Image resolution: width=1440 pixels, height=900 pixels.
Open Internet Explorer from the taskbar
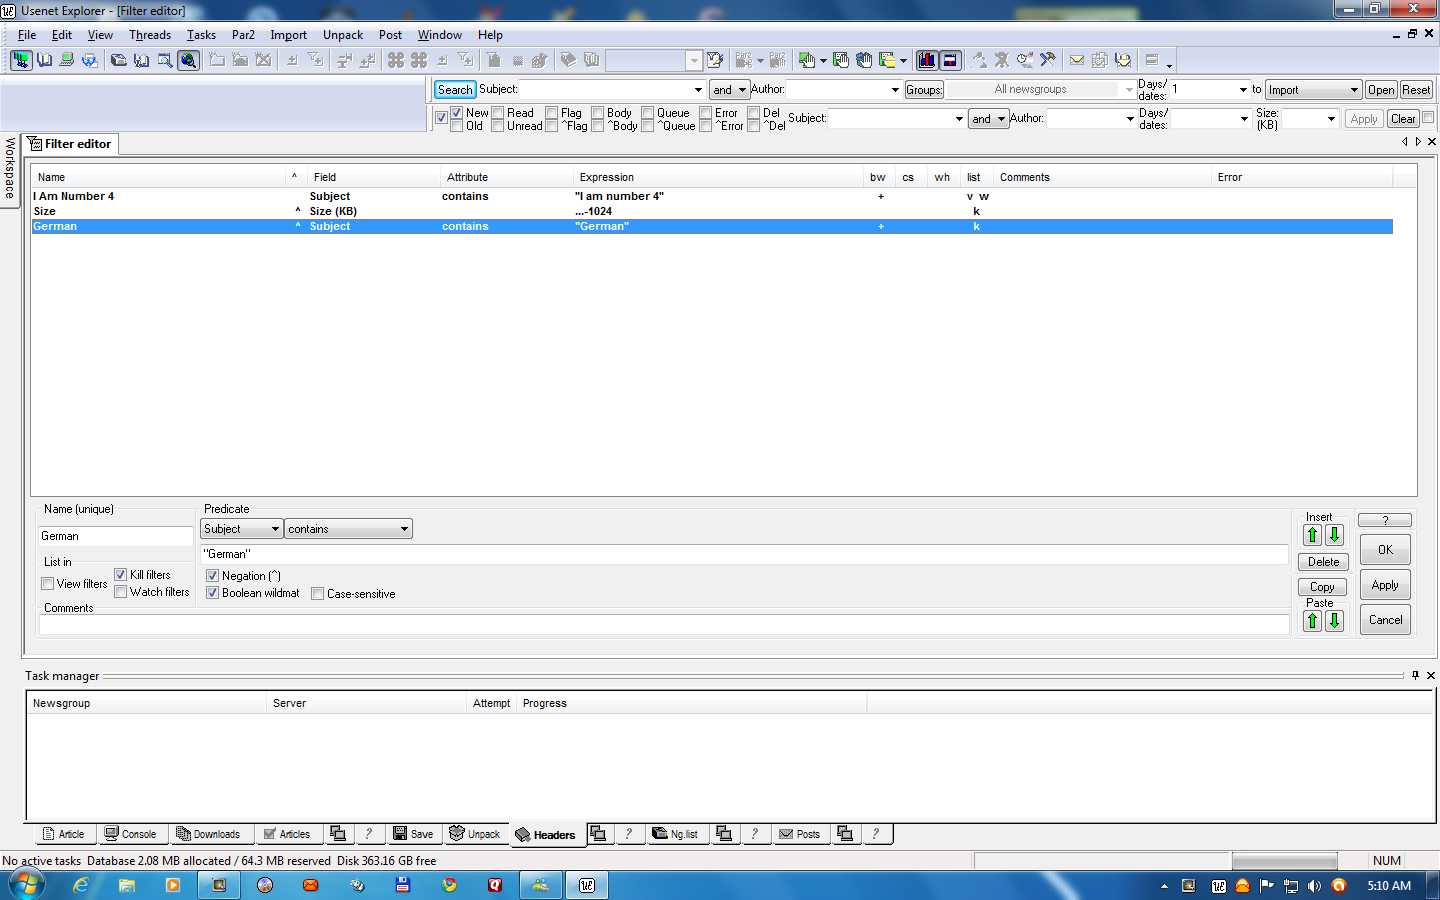click(81, 885)
